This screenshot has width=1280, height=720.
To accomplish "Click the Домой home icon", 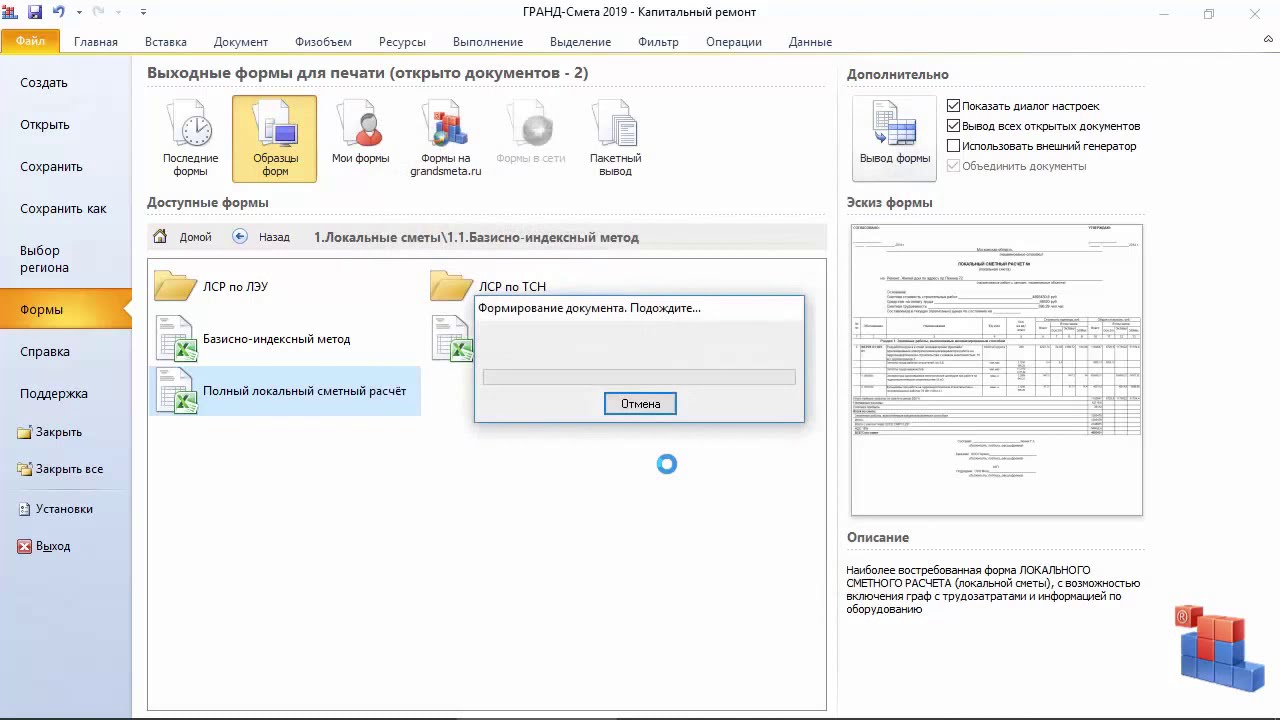I will click(x=160, y=237).
